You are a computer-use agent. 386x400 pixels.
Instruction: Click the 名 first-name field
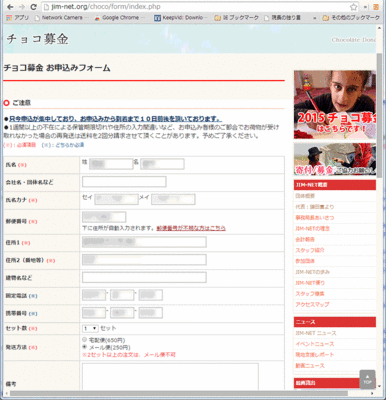tap(162, 164)
